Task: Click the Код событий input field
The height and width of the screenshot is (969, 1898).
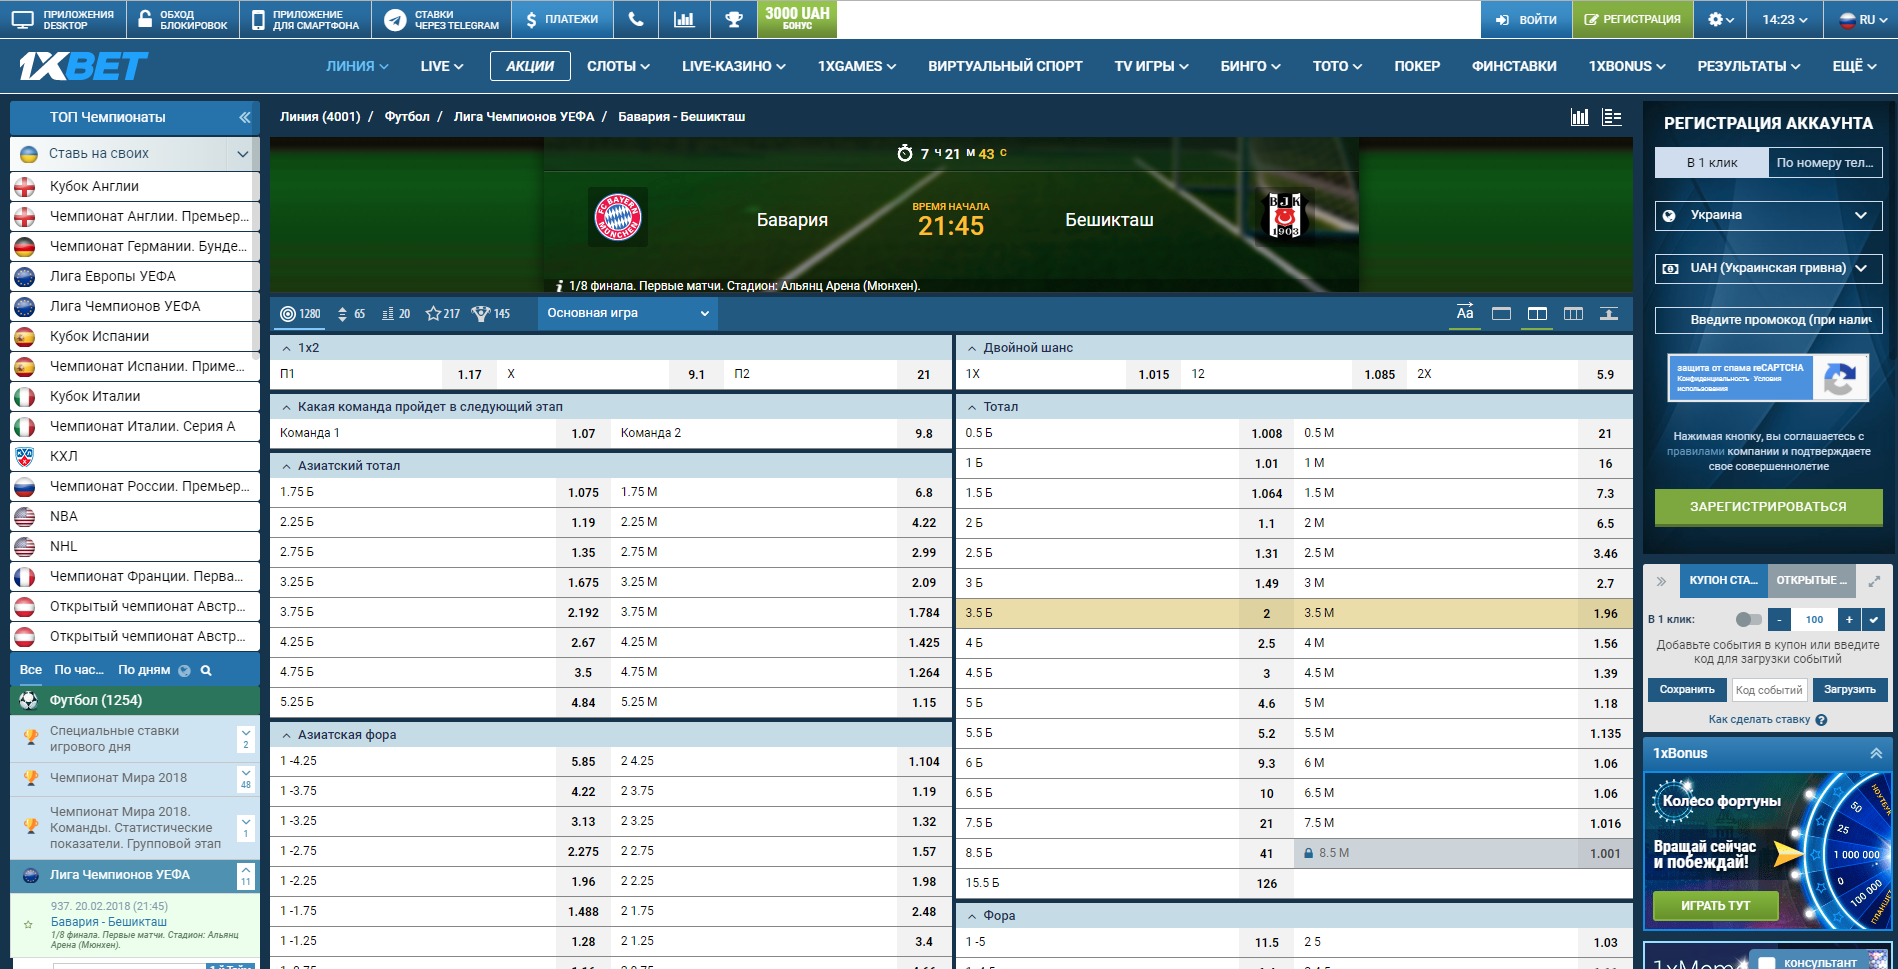Action: (1769, 690)
